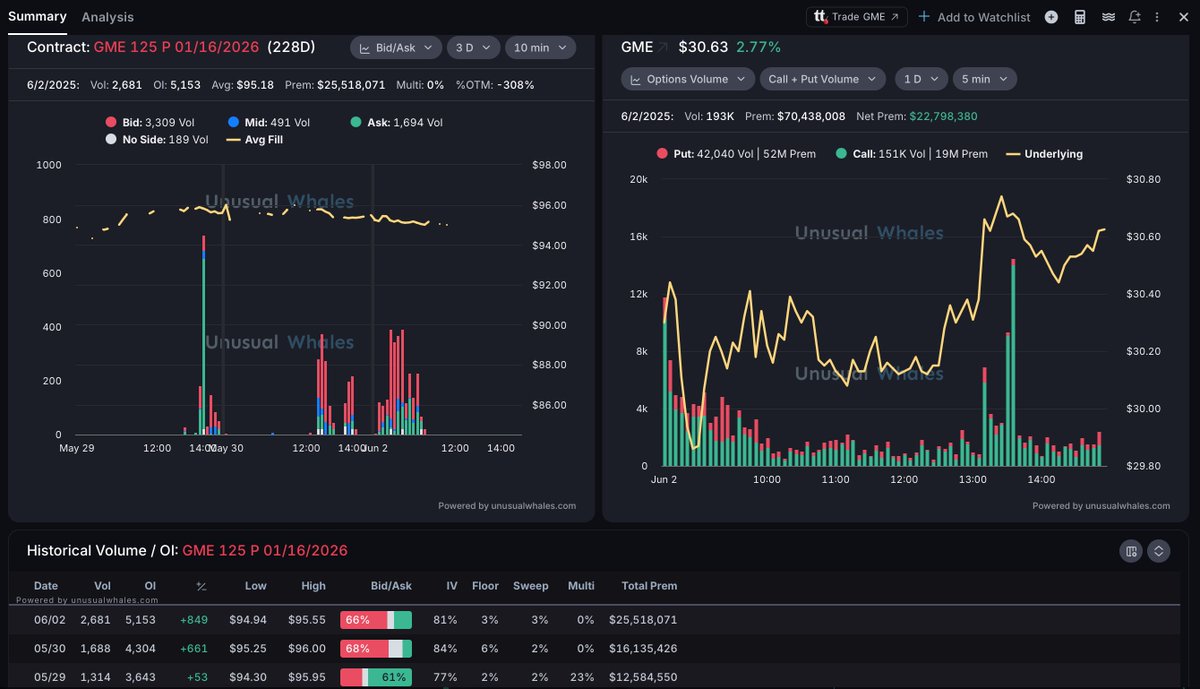Viewport: 1200px width, 689px height.
Task: Create alert with bell-plus icon
Action: [x=1134, y=17]
